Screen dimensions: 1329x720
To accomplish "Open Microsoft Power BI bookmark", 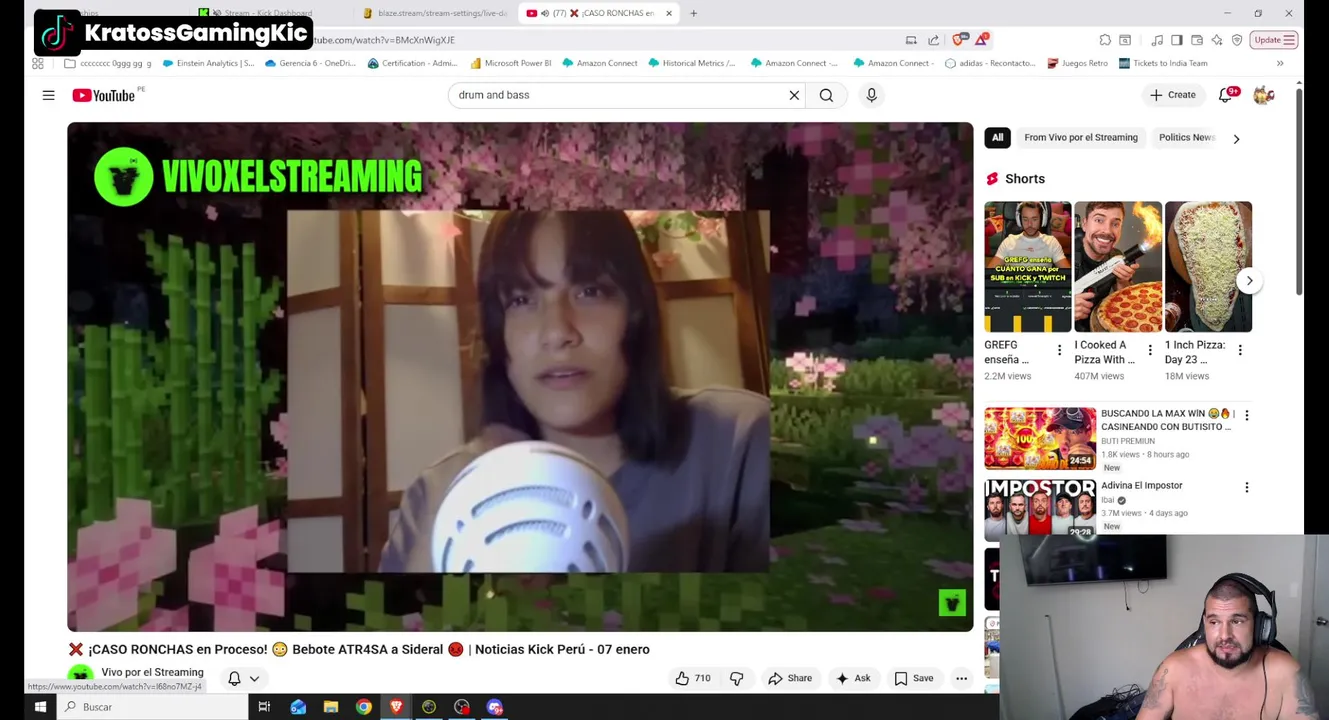I will click(511, 63).
